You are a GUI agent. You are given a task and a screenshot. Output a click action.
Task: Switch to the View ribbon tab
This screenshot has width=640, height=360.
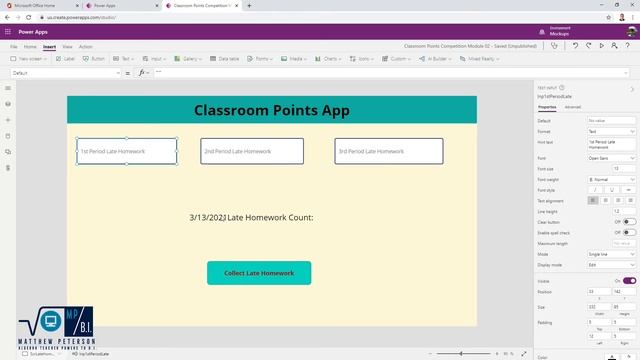pos(67,47)
